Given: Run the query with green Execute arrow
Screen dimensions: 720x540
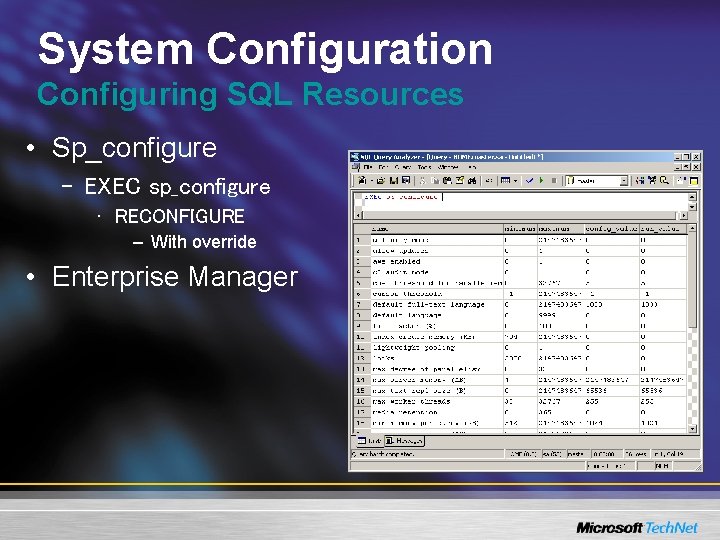Looking at the screenshot, I should pos(541,180).
